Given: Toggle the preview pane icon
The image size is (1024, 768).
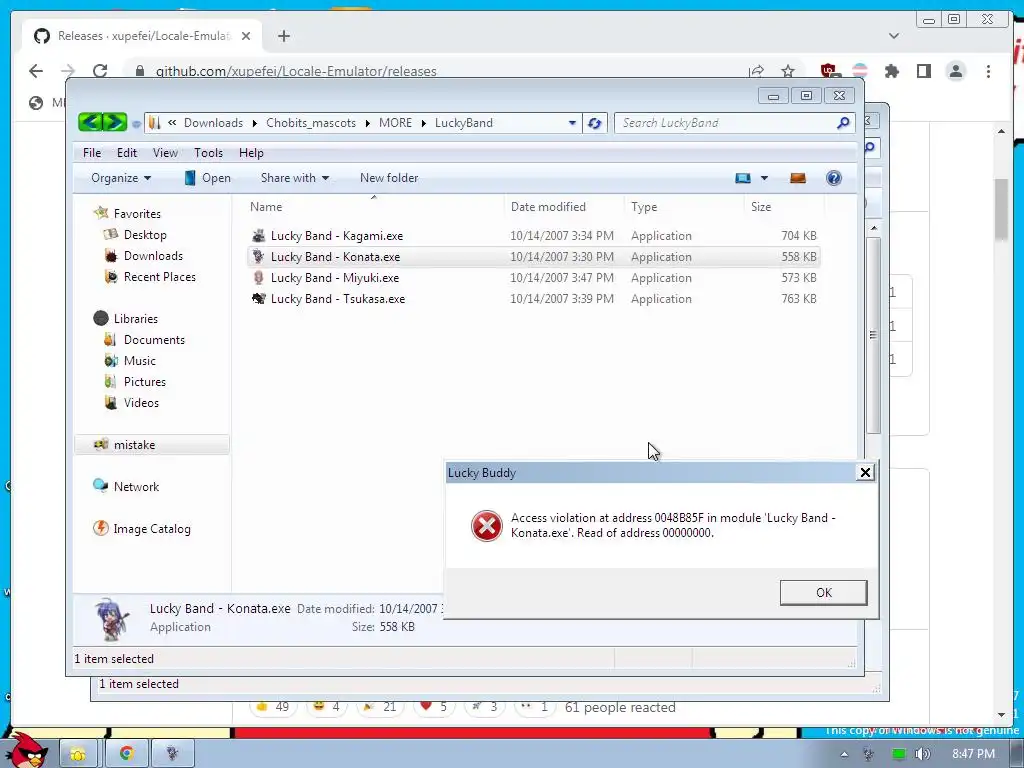Looking at the screenshot, I should [797, 178].
